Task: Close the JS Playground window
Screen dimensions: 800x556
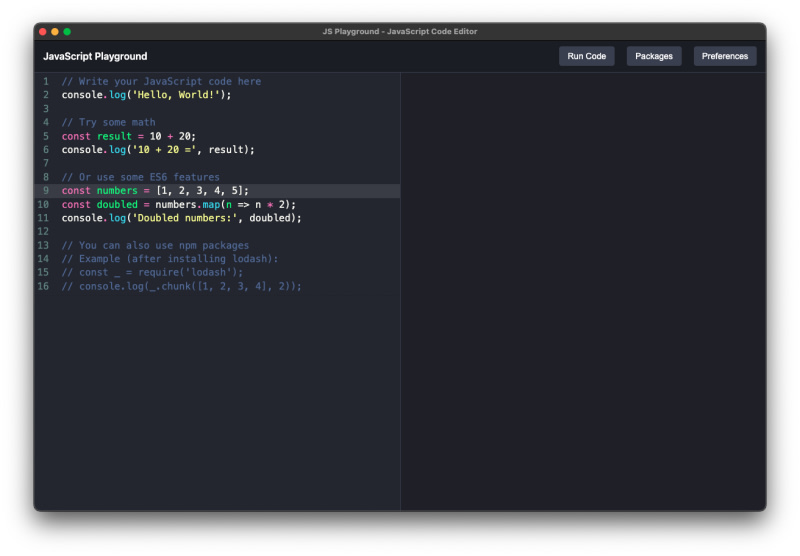Action: (x=43, y=32)
